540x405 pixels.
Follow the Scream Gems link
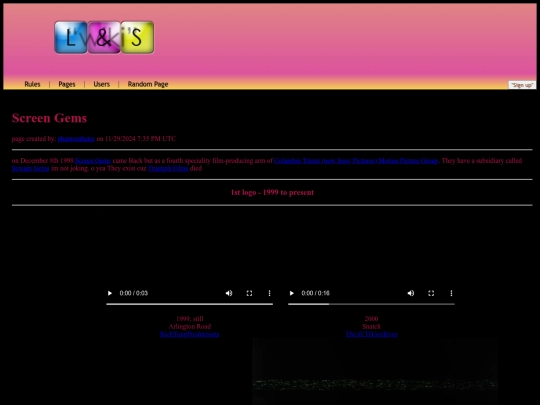pyautogui.click(x=31, y=168)
